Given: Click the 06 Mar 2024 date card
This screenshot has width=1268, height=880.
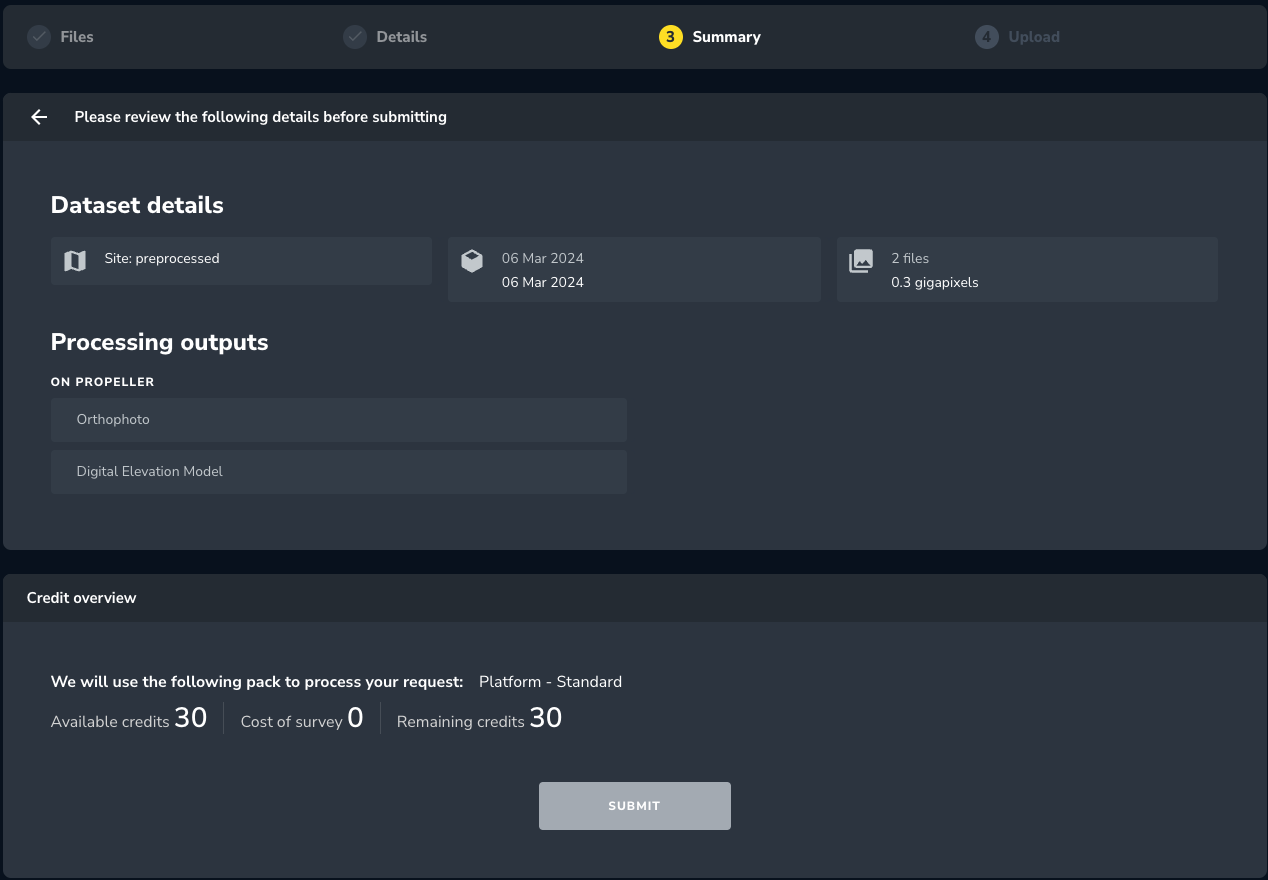Looking at the screenshot, I should tap(634, 270).
